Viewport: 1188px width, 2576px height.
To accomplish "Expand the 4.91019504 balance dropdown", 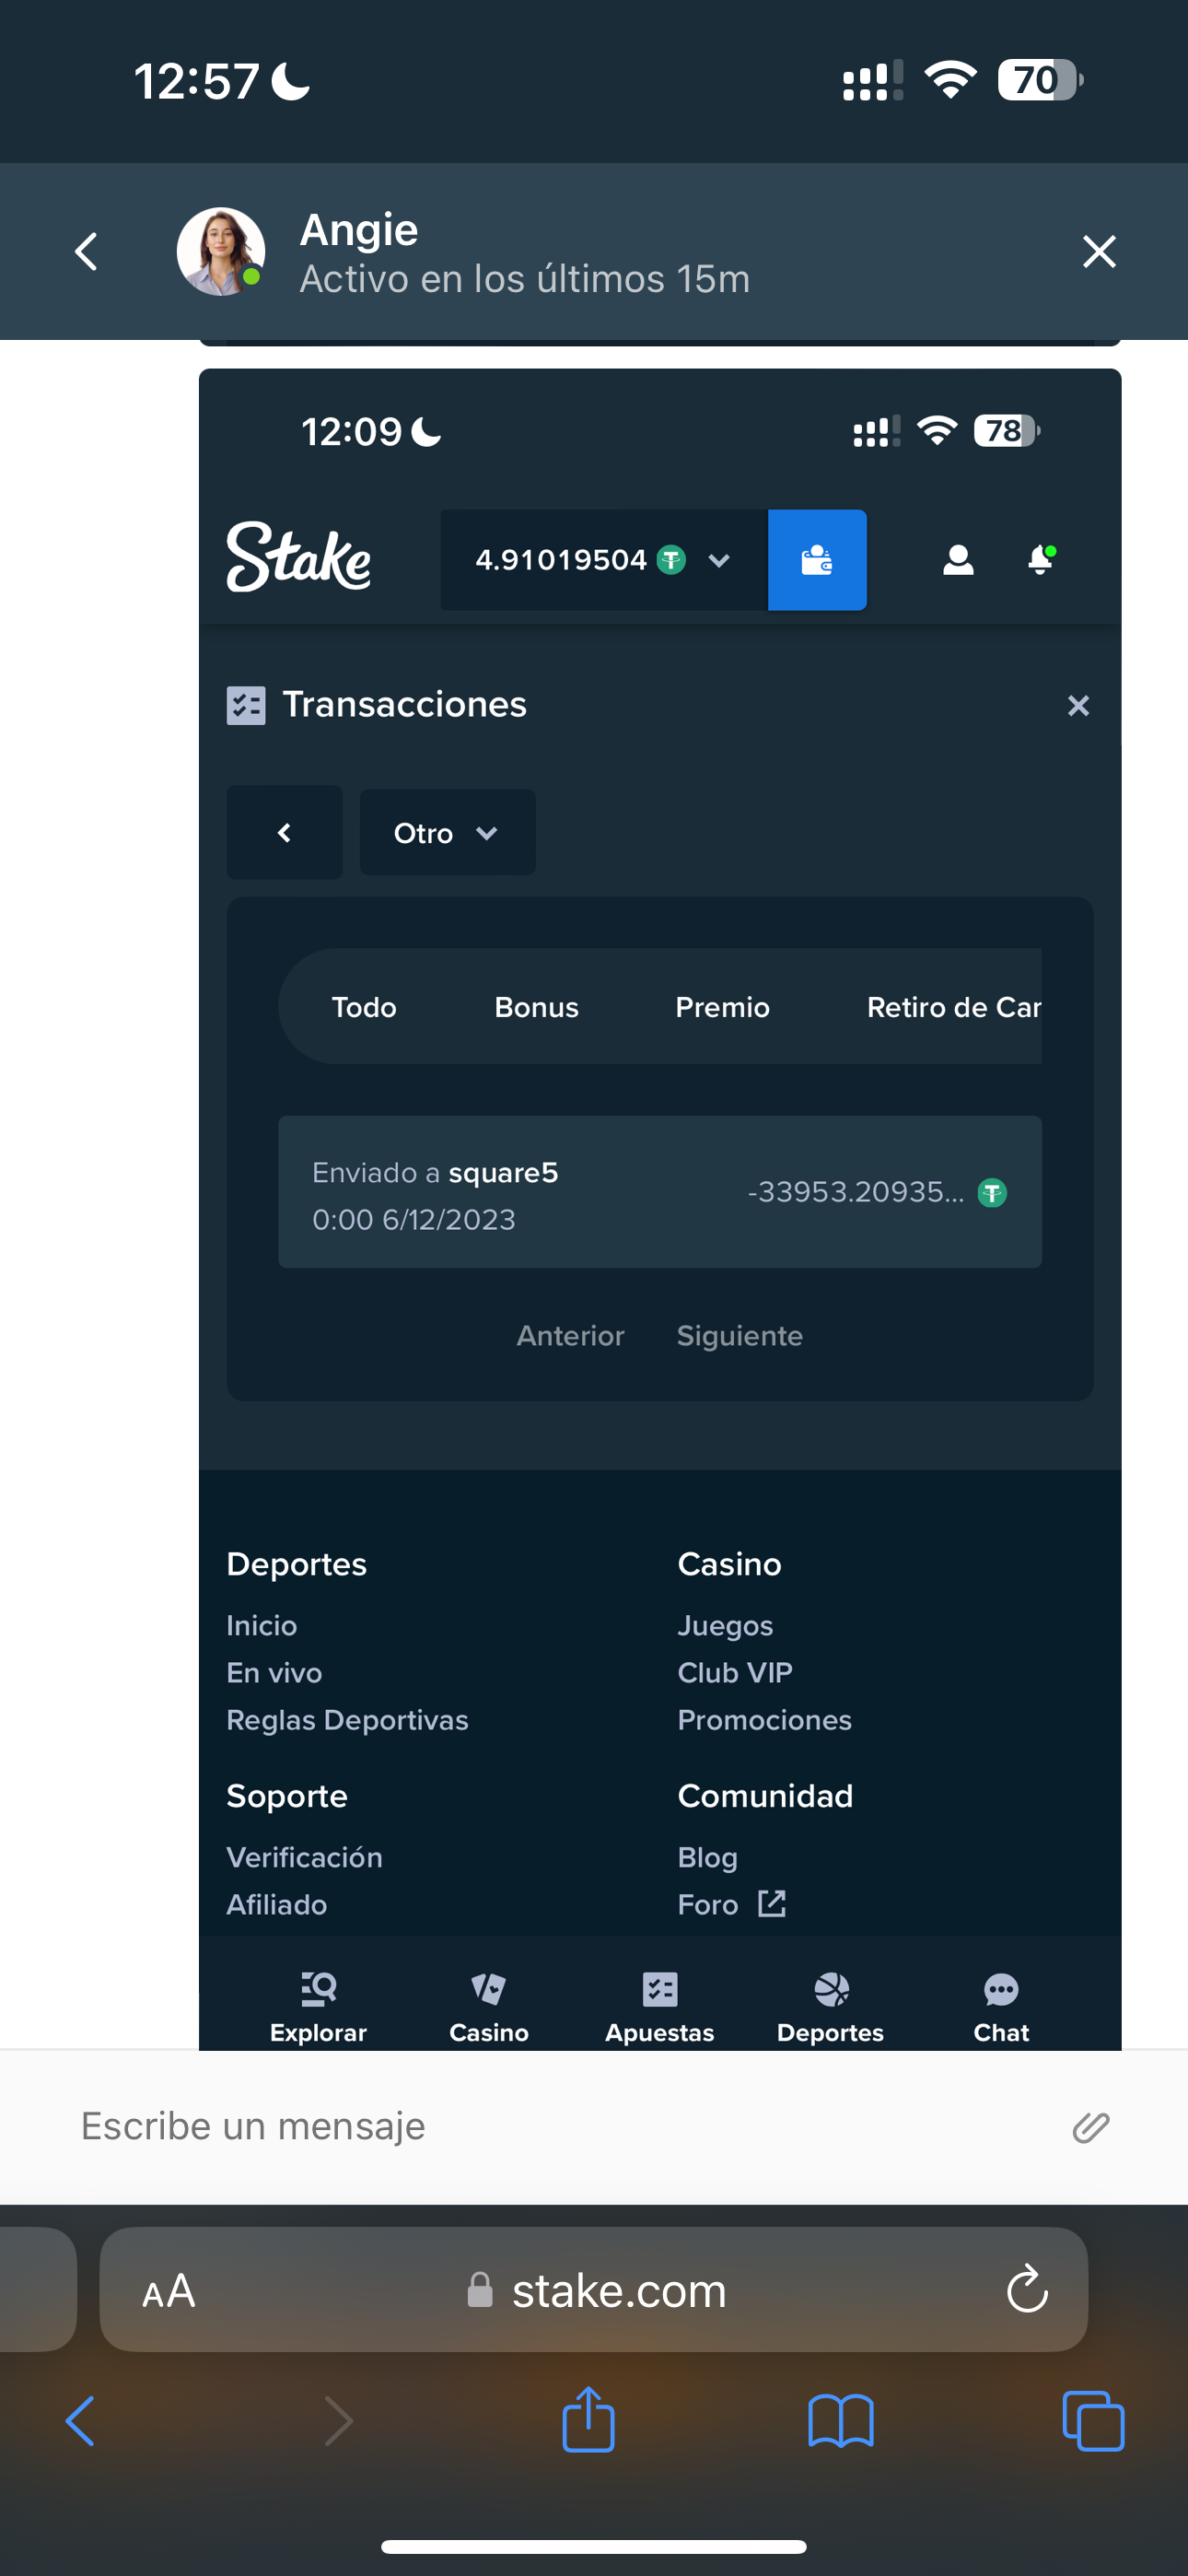I will point(718,560).
